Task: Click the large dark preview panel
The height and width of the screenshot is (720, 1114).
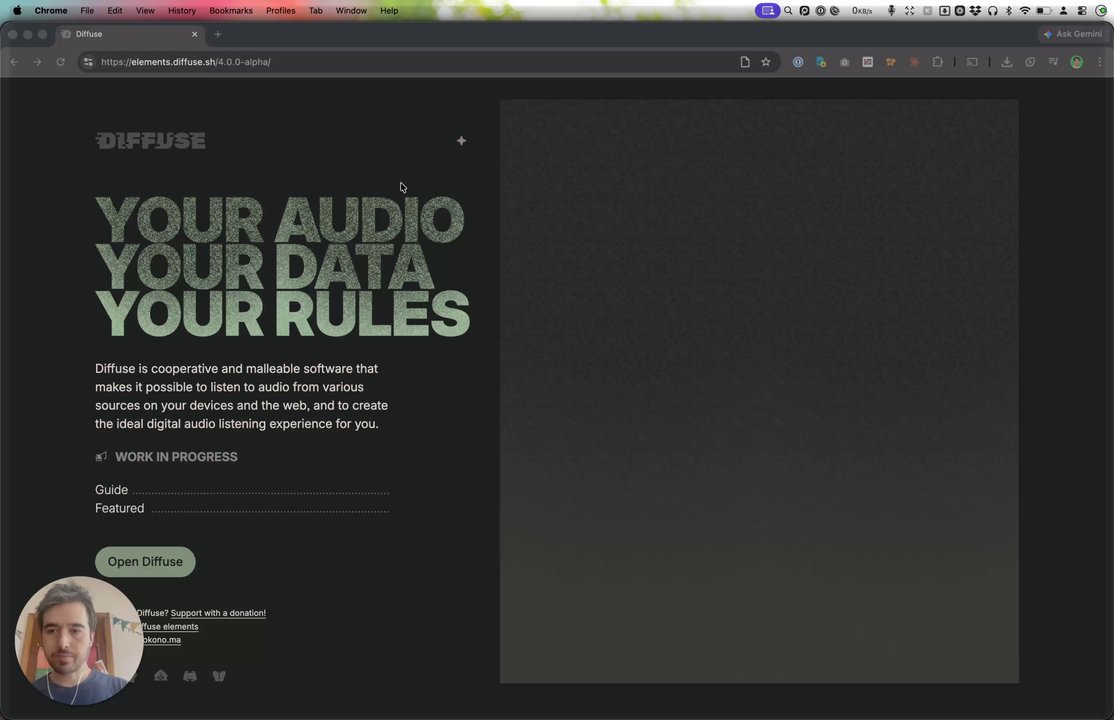Action: [x=759, y=391]
